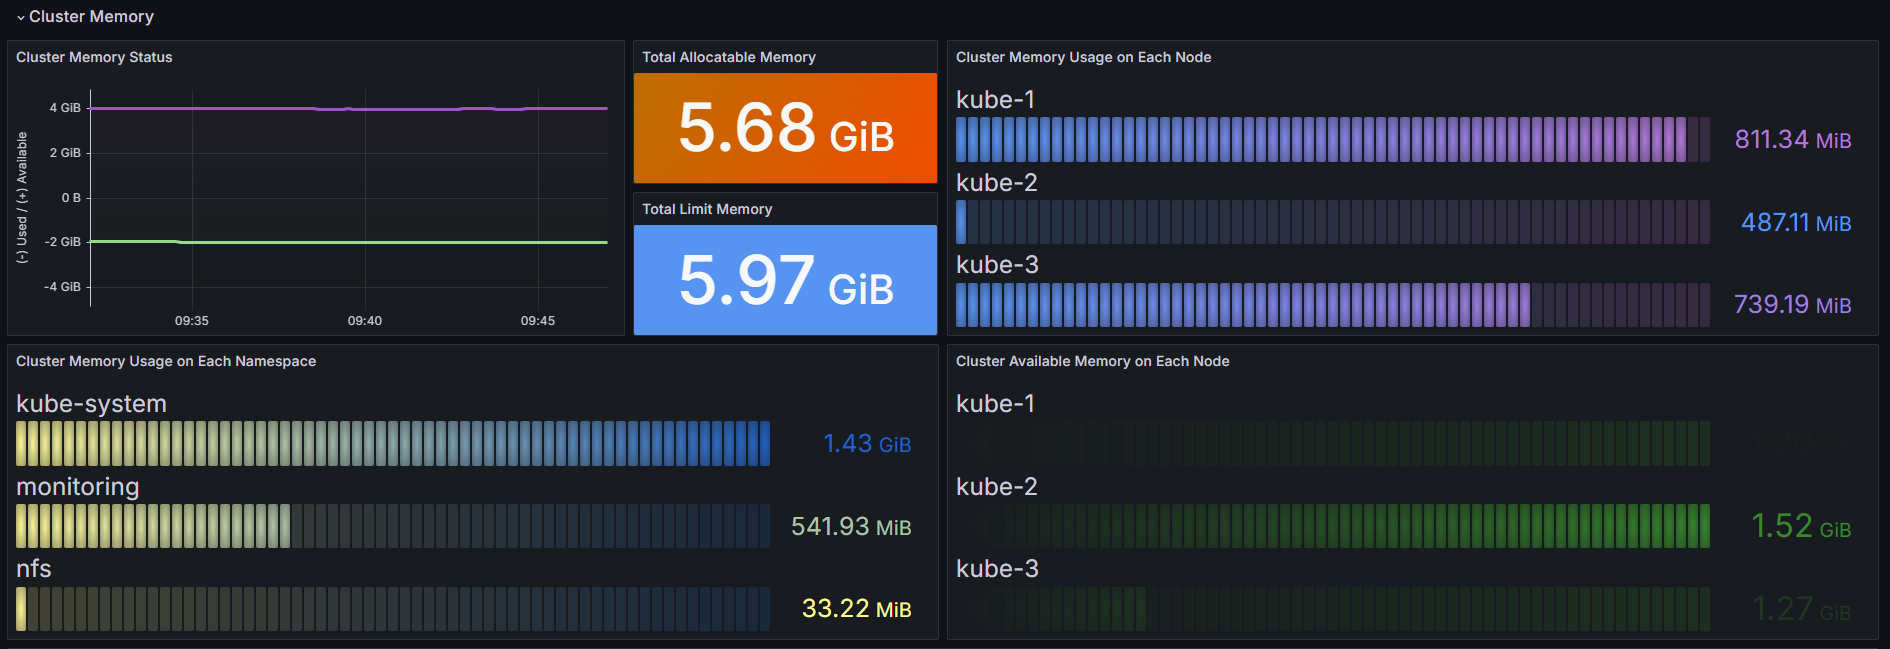Viewport: 1890px width, 649px height.
Task: Click the blue 5.97 GiB stat tile
Action: [x=785, y=280]
